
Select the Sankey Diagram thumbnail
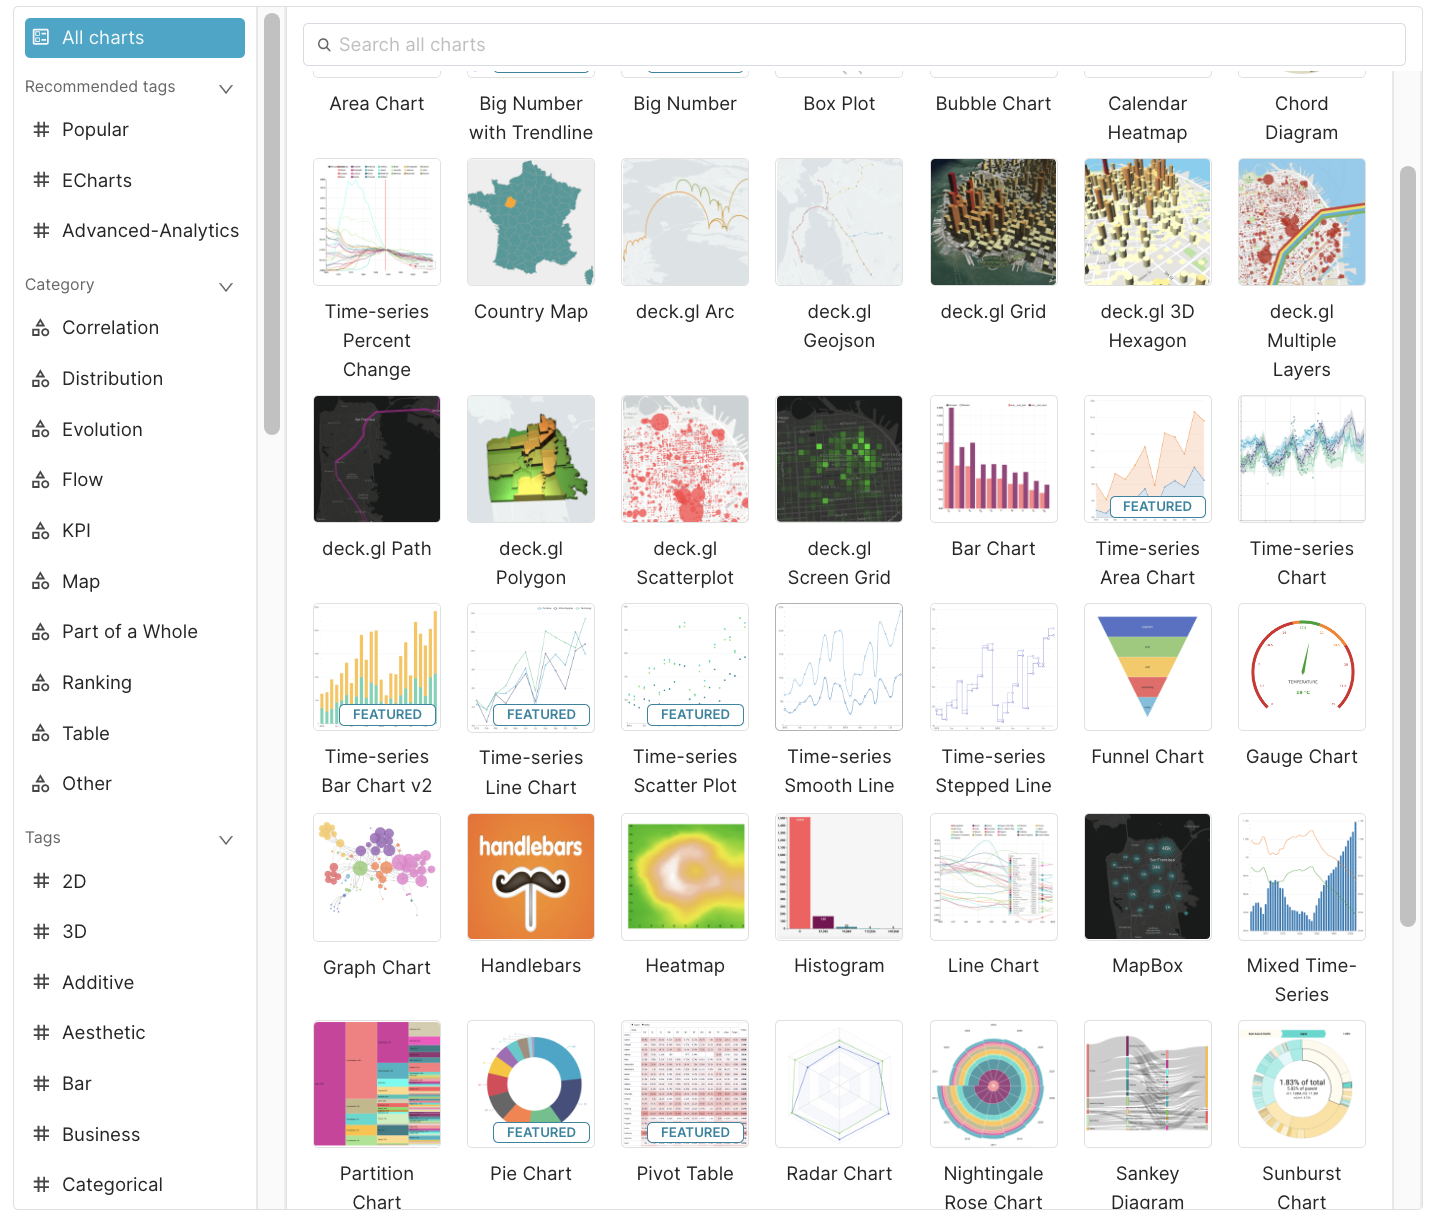pyautogui.click(x=1148, y=1084)
